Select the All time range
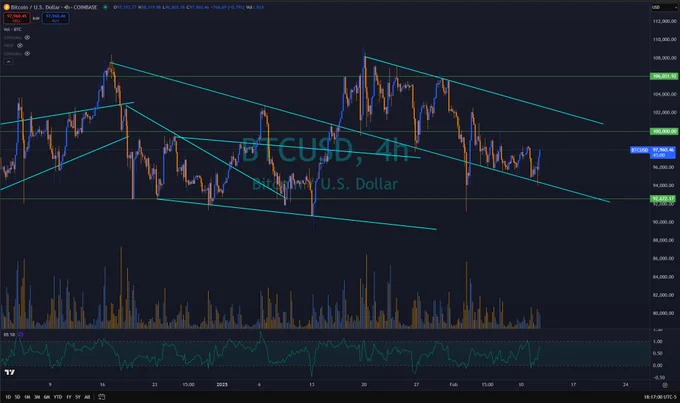The height and width of the screenshot is (403, 680). (87, 397)
